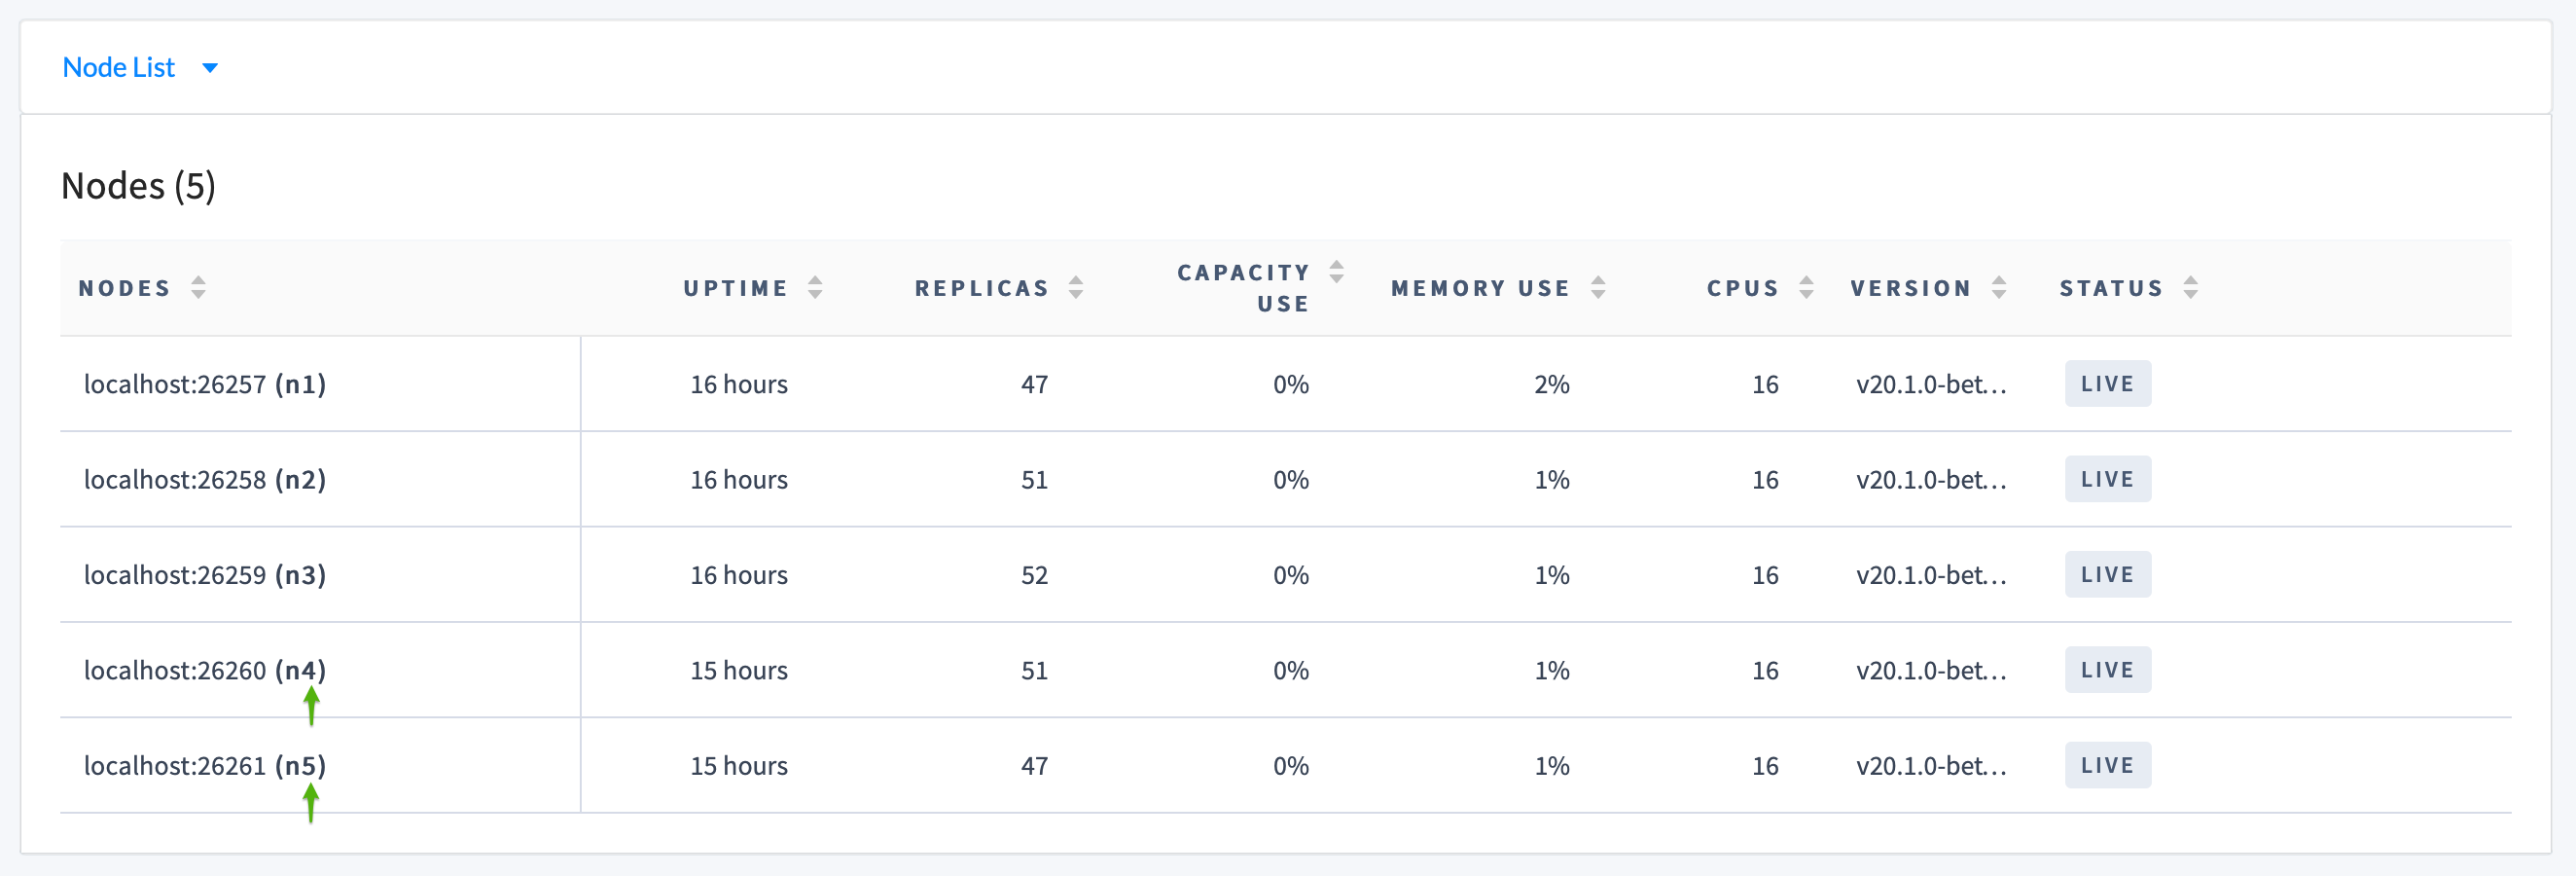The height and width of the screenshot is (876, 2576).
Task: Sort table by Nodes column arrows
Action: 198,288
